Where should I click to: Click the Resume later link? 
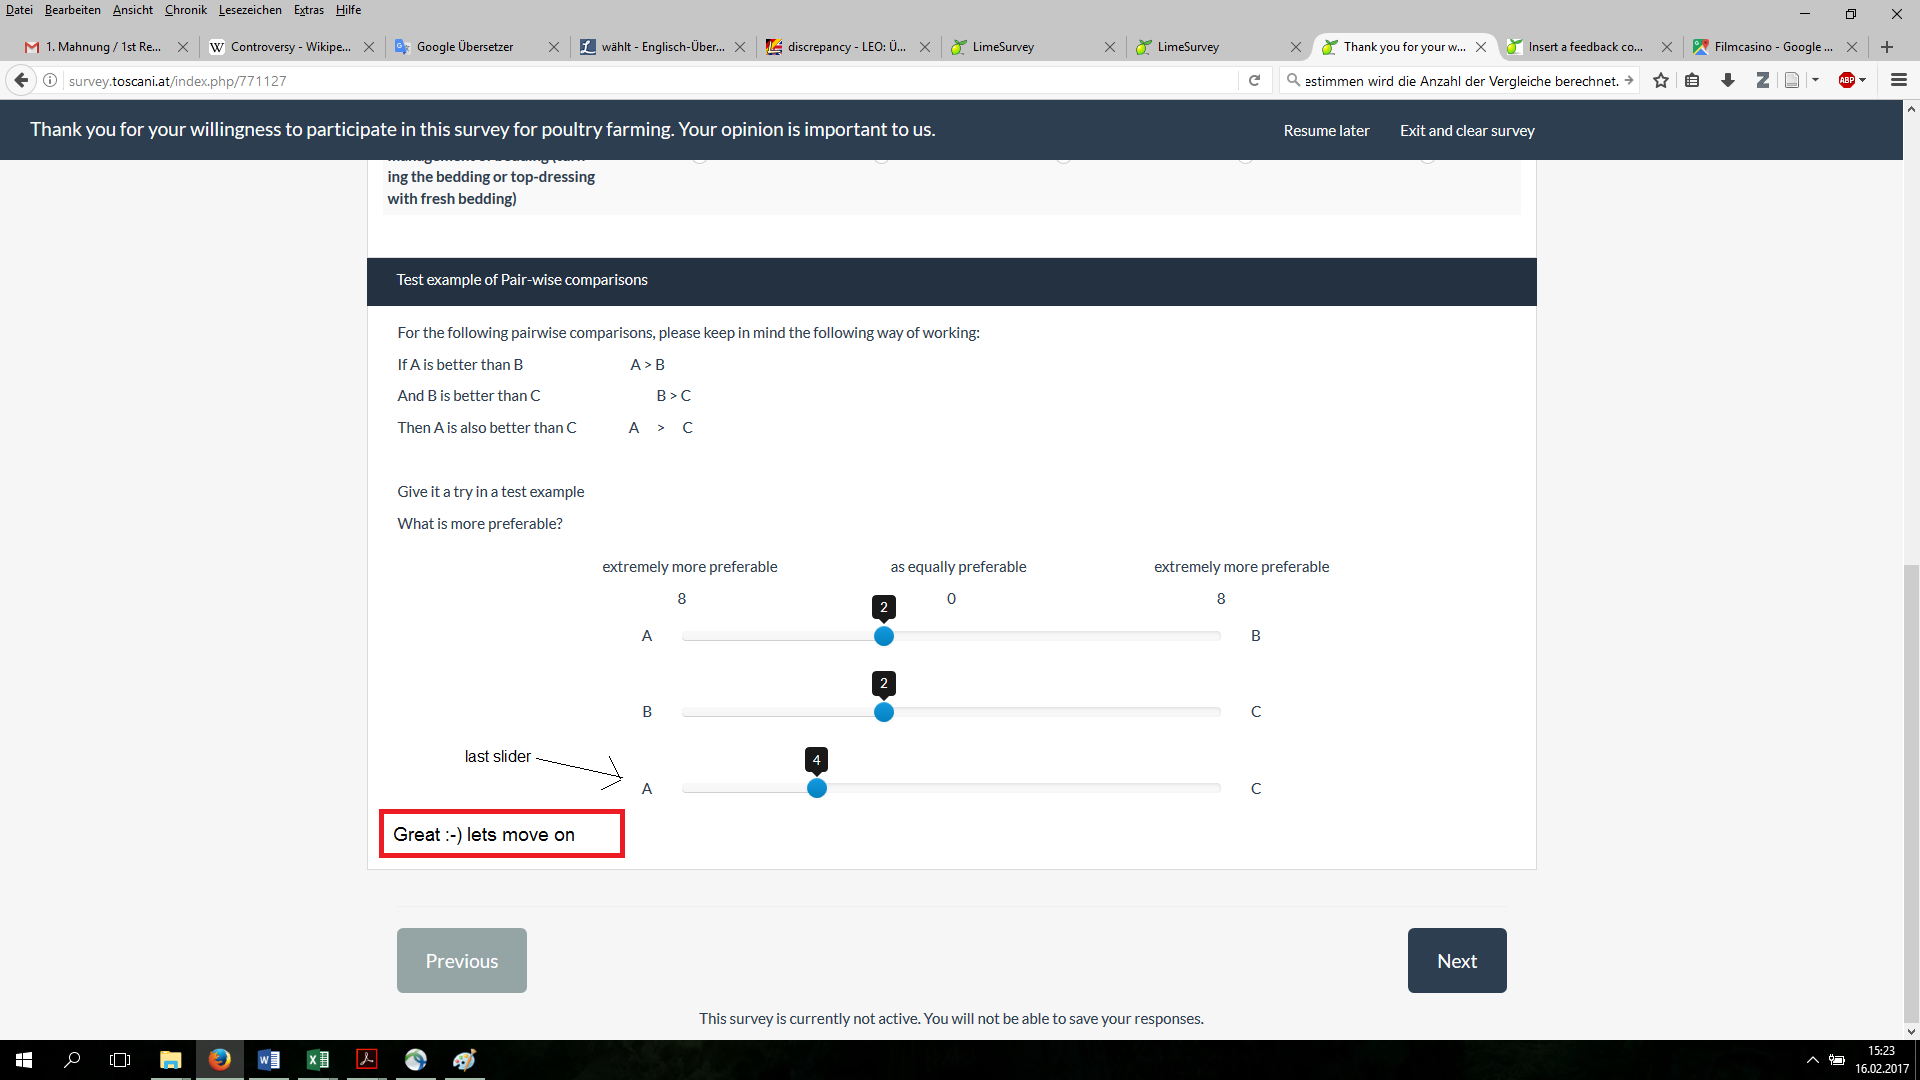coord(1326,131)
